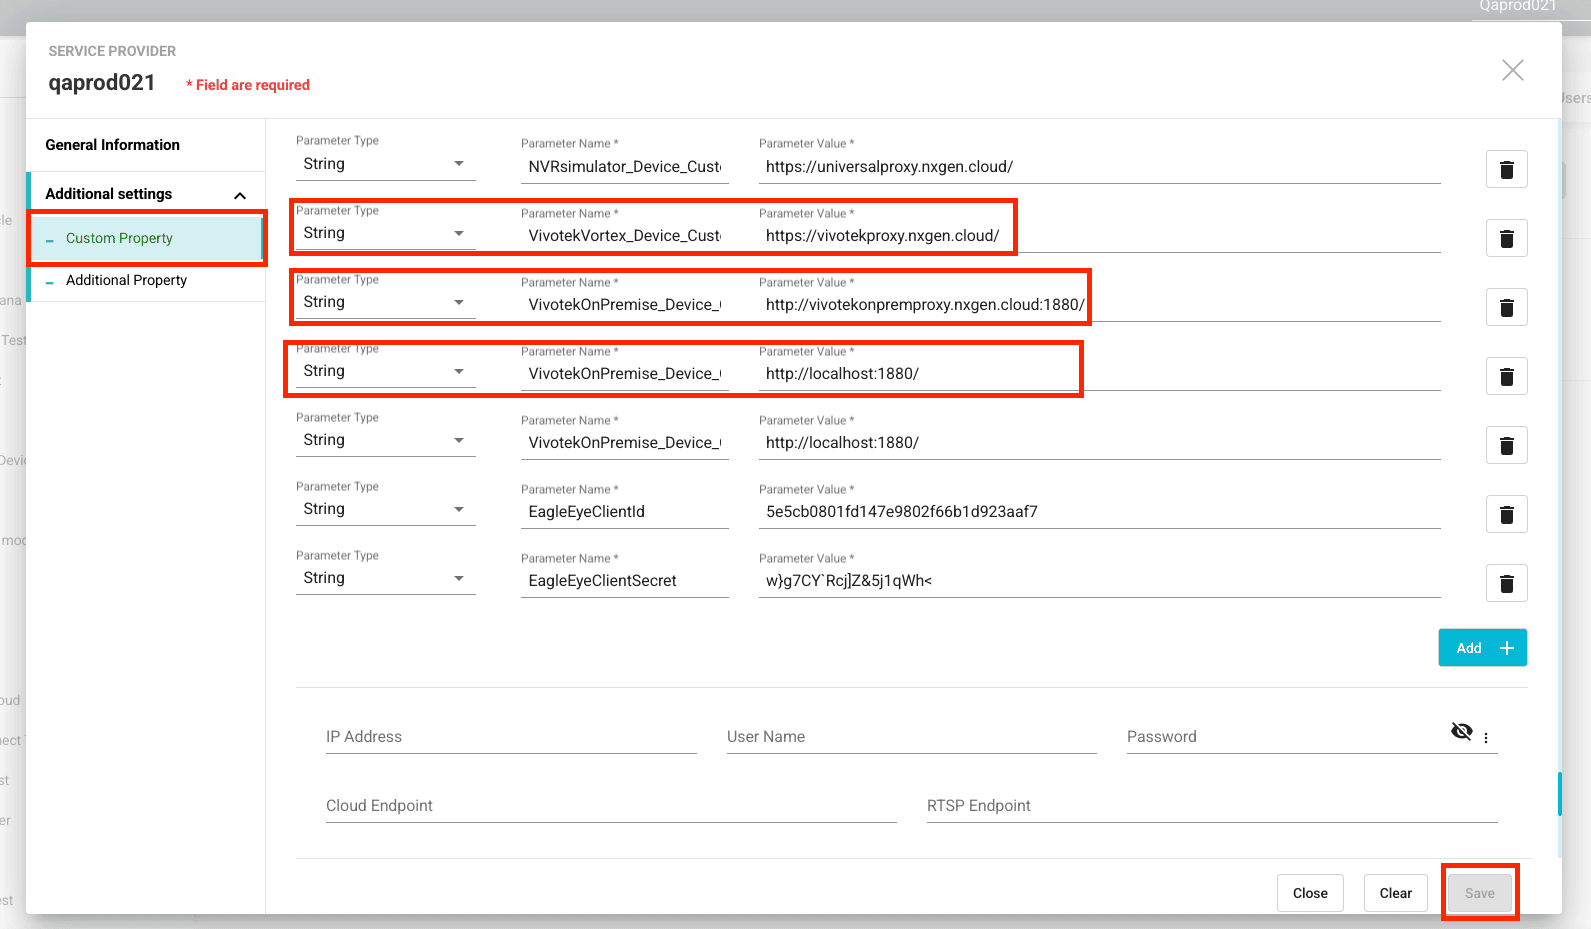Click the Close button at the bottom
1591x929 pixels.
pyautogui.click(x=1309, y=893)
